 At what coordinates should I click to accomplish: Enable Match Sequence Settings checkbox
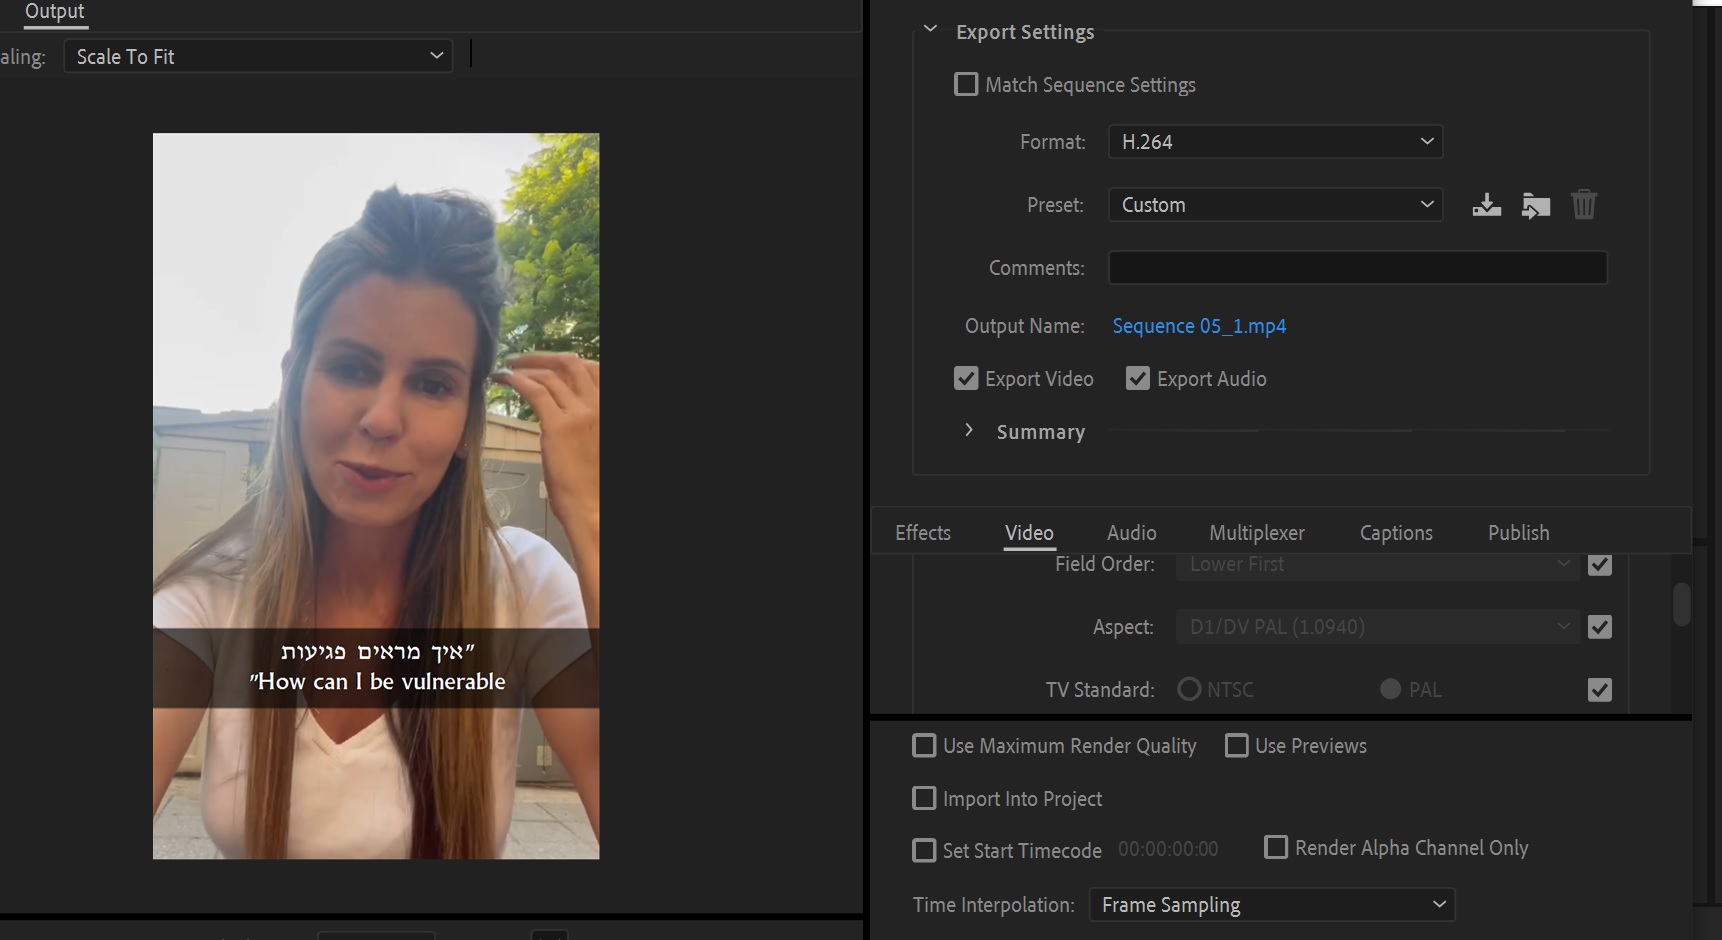966,84
